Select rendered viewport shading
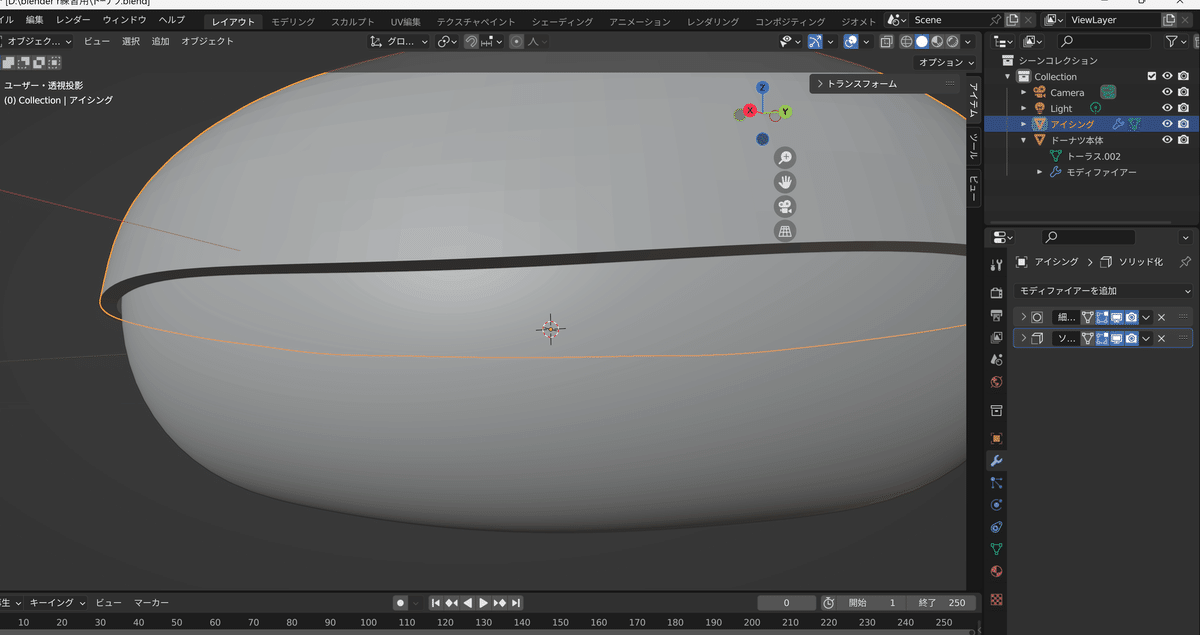The width and height of the screenshot is (1200, 635). [x=954, y=42]
